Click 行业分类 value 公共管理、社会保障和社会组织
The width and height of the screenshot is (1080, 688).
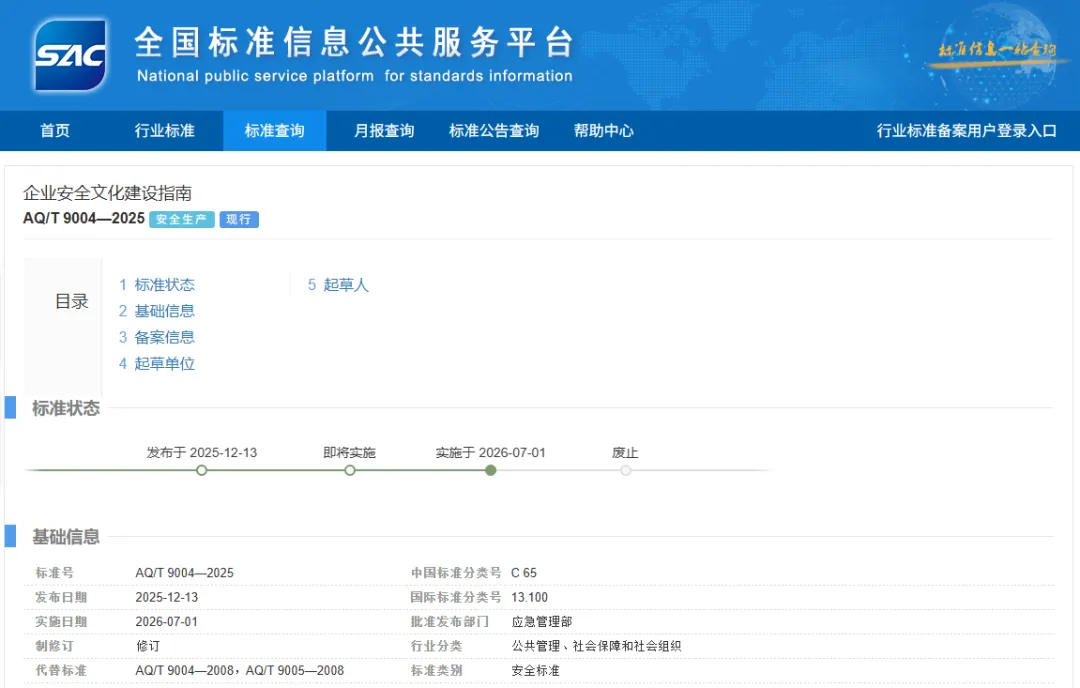(596, 646)
